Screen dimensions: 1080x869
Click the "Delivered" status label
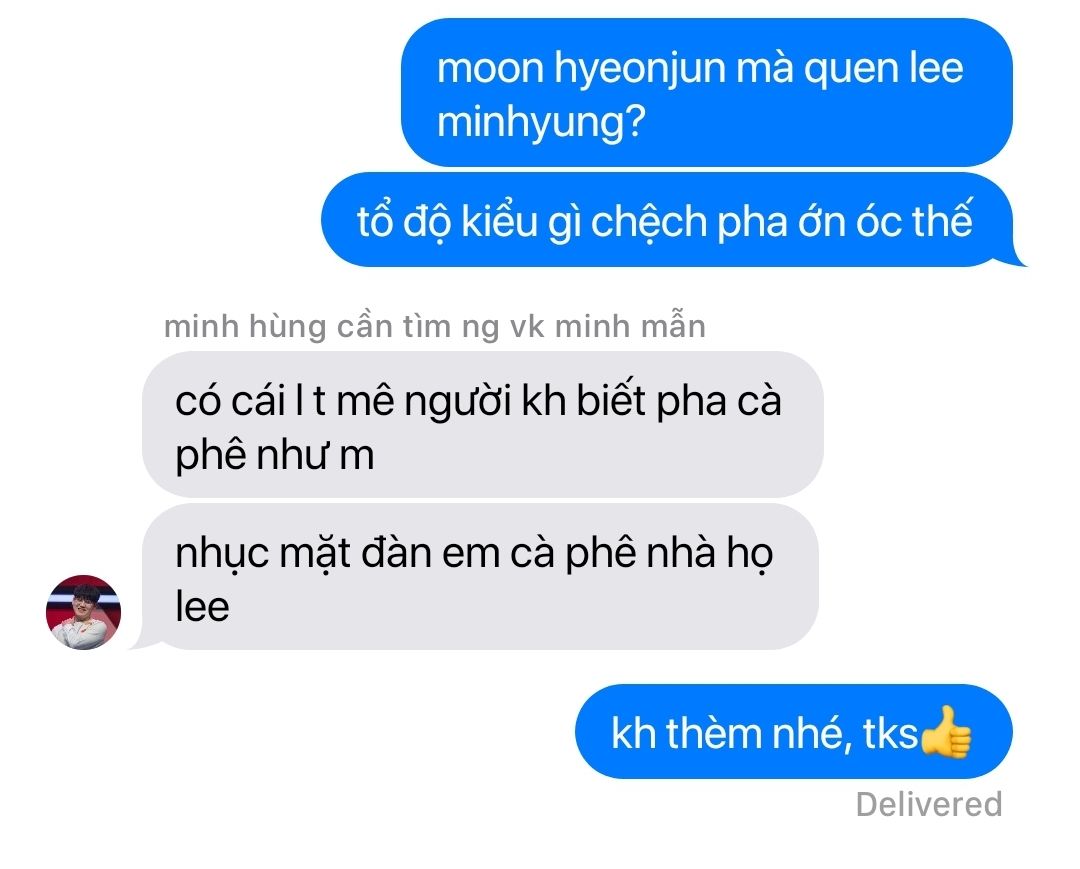(928, 804)
